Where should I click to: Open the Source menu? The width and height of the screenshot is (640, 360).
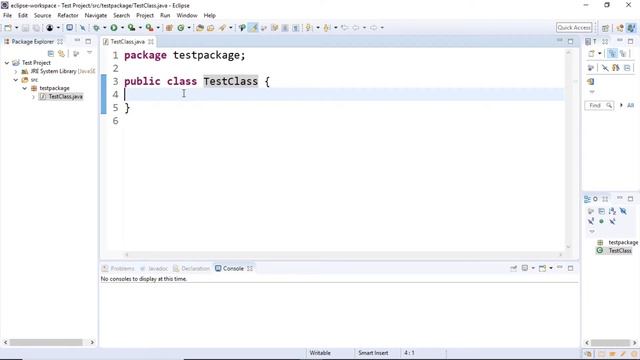point(42,16)
